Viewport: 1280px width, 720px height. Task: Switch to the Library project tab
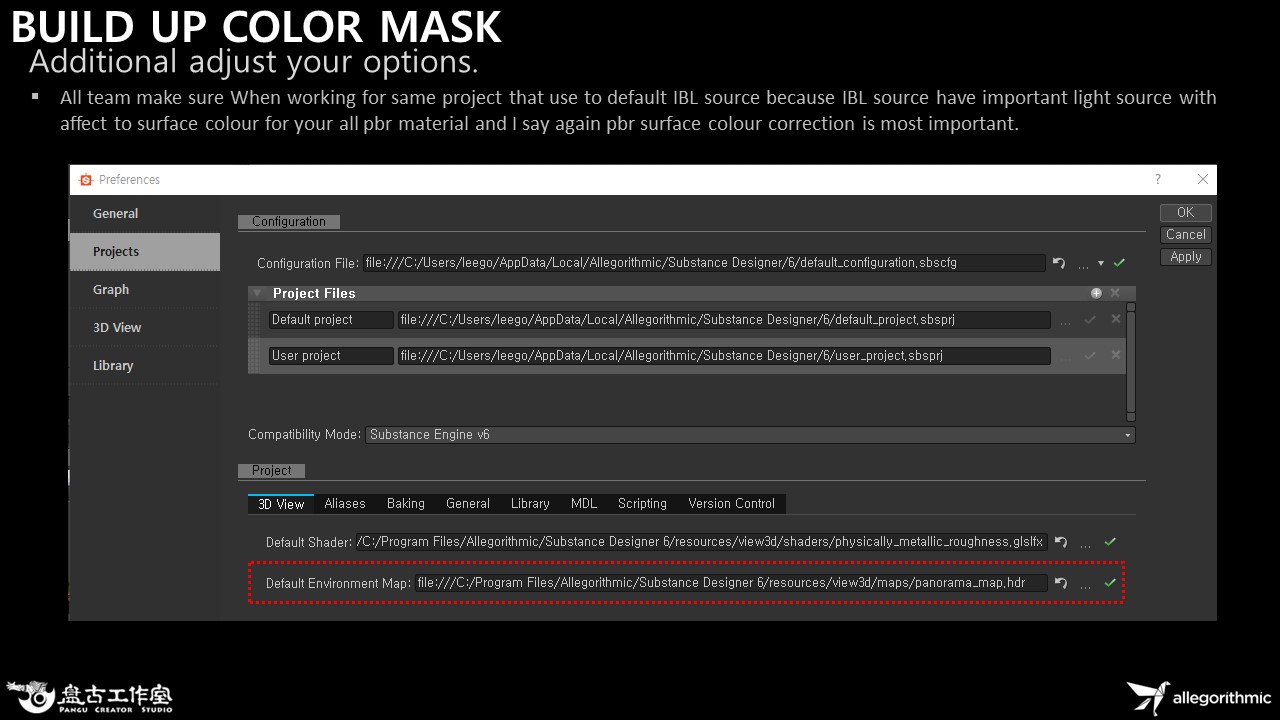click(530, 504)
